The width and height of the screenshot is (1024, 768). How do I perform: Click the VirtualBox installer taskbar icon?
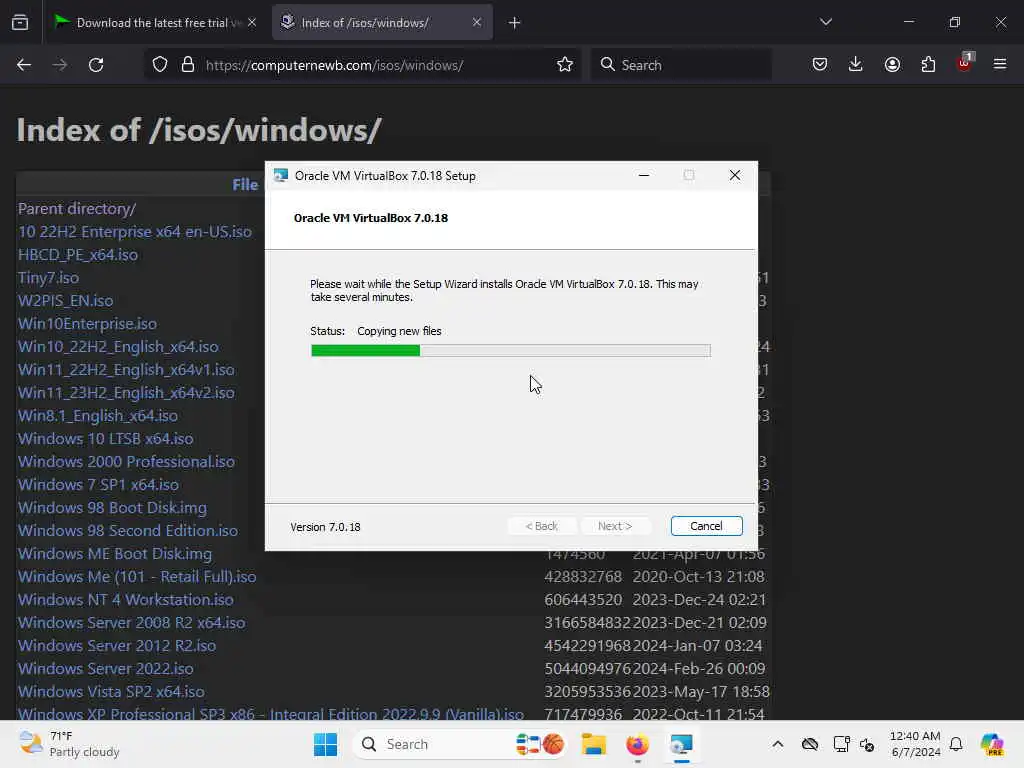(681, 744)
